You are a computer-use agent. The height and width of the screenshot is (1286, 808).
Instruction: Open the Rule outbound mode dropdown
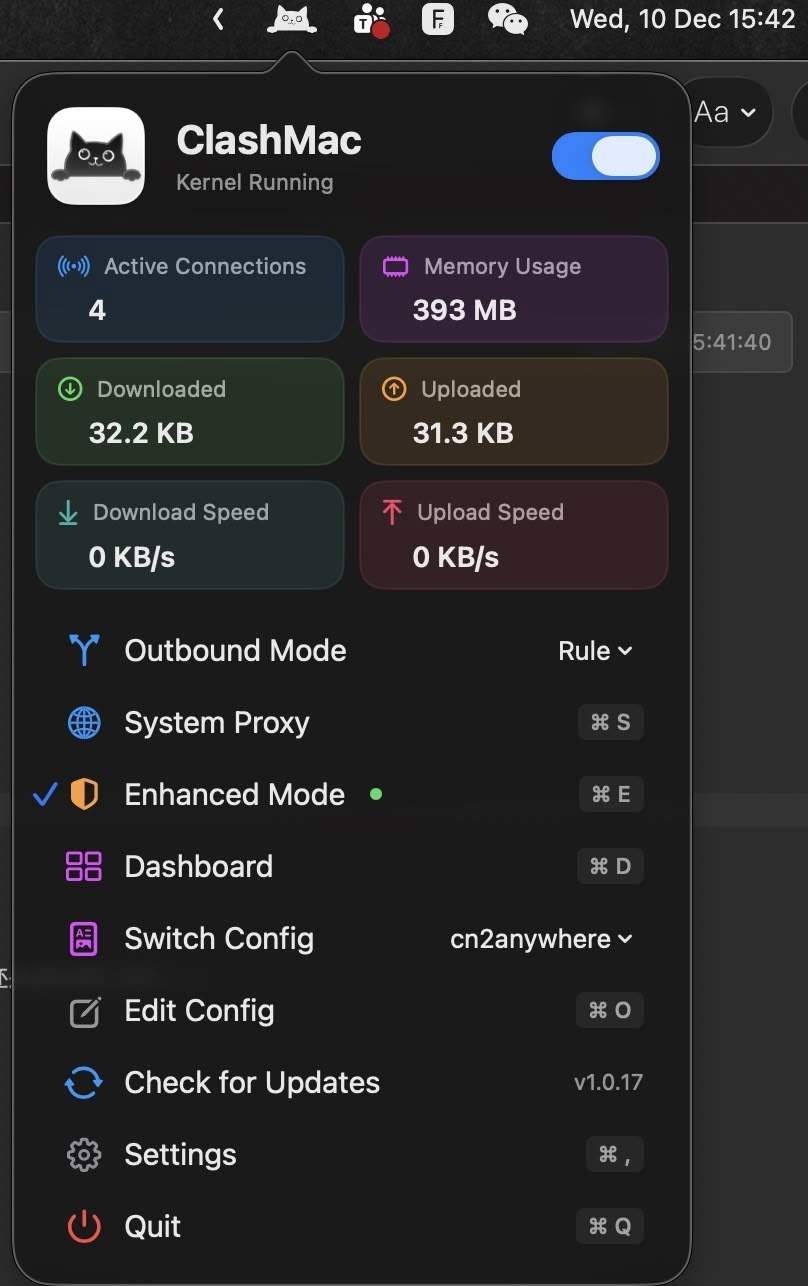tap(595, 651)
